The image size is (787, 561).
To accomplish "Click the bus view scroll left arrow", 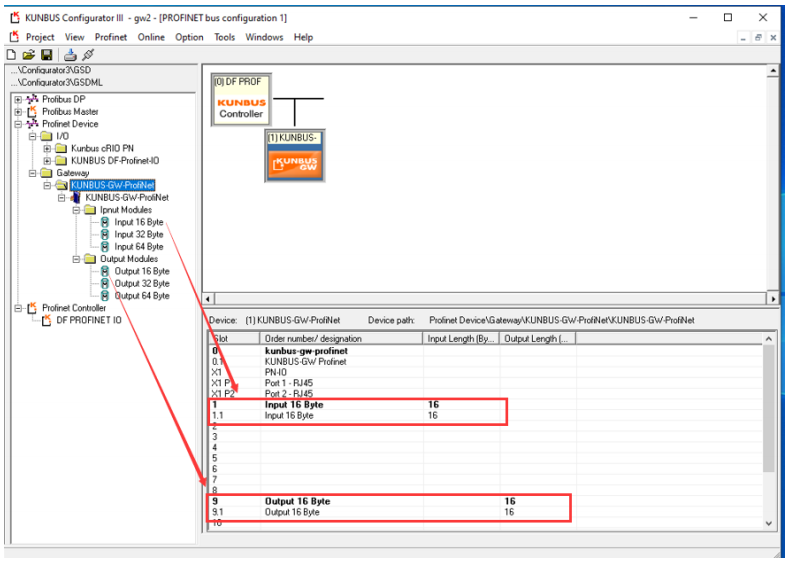I will pyautogui.click(x=208, y=299).
